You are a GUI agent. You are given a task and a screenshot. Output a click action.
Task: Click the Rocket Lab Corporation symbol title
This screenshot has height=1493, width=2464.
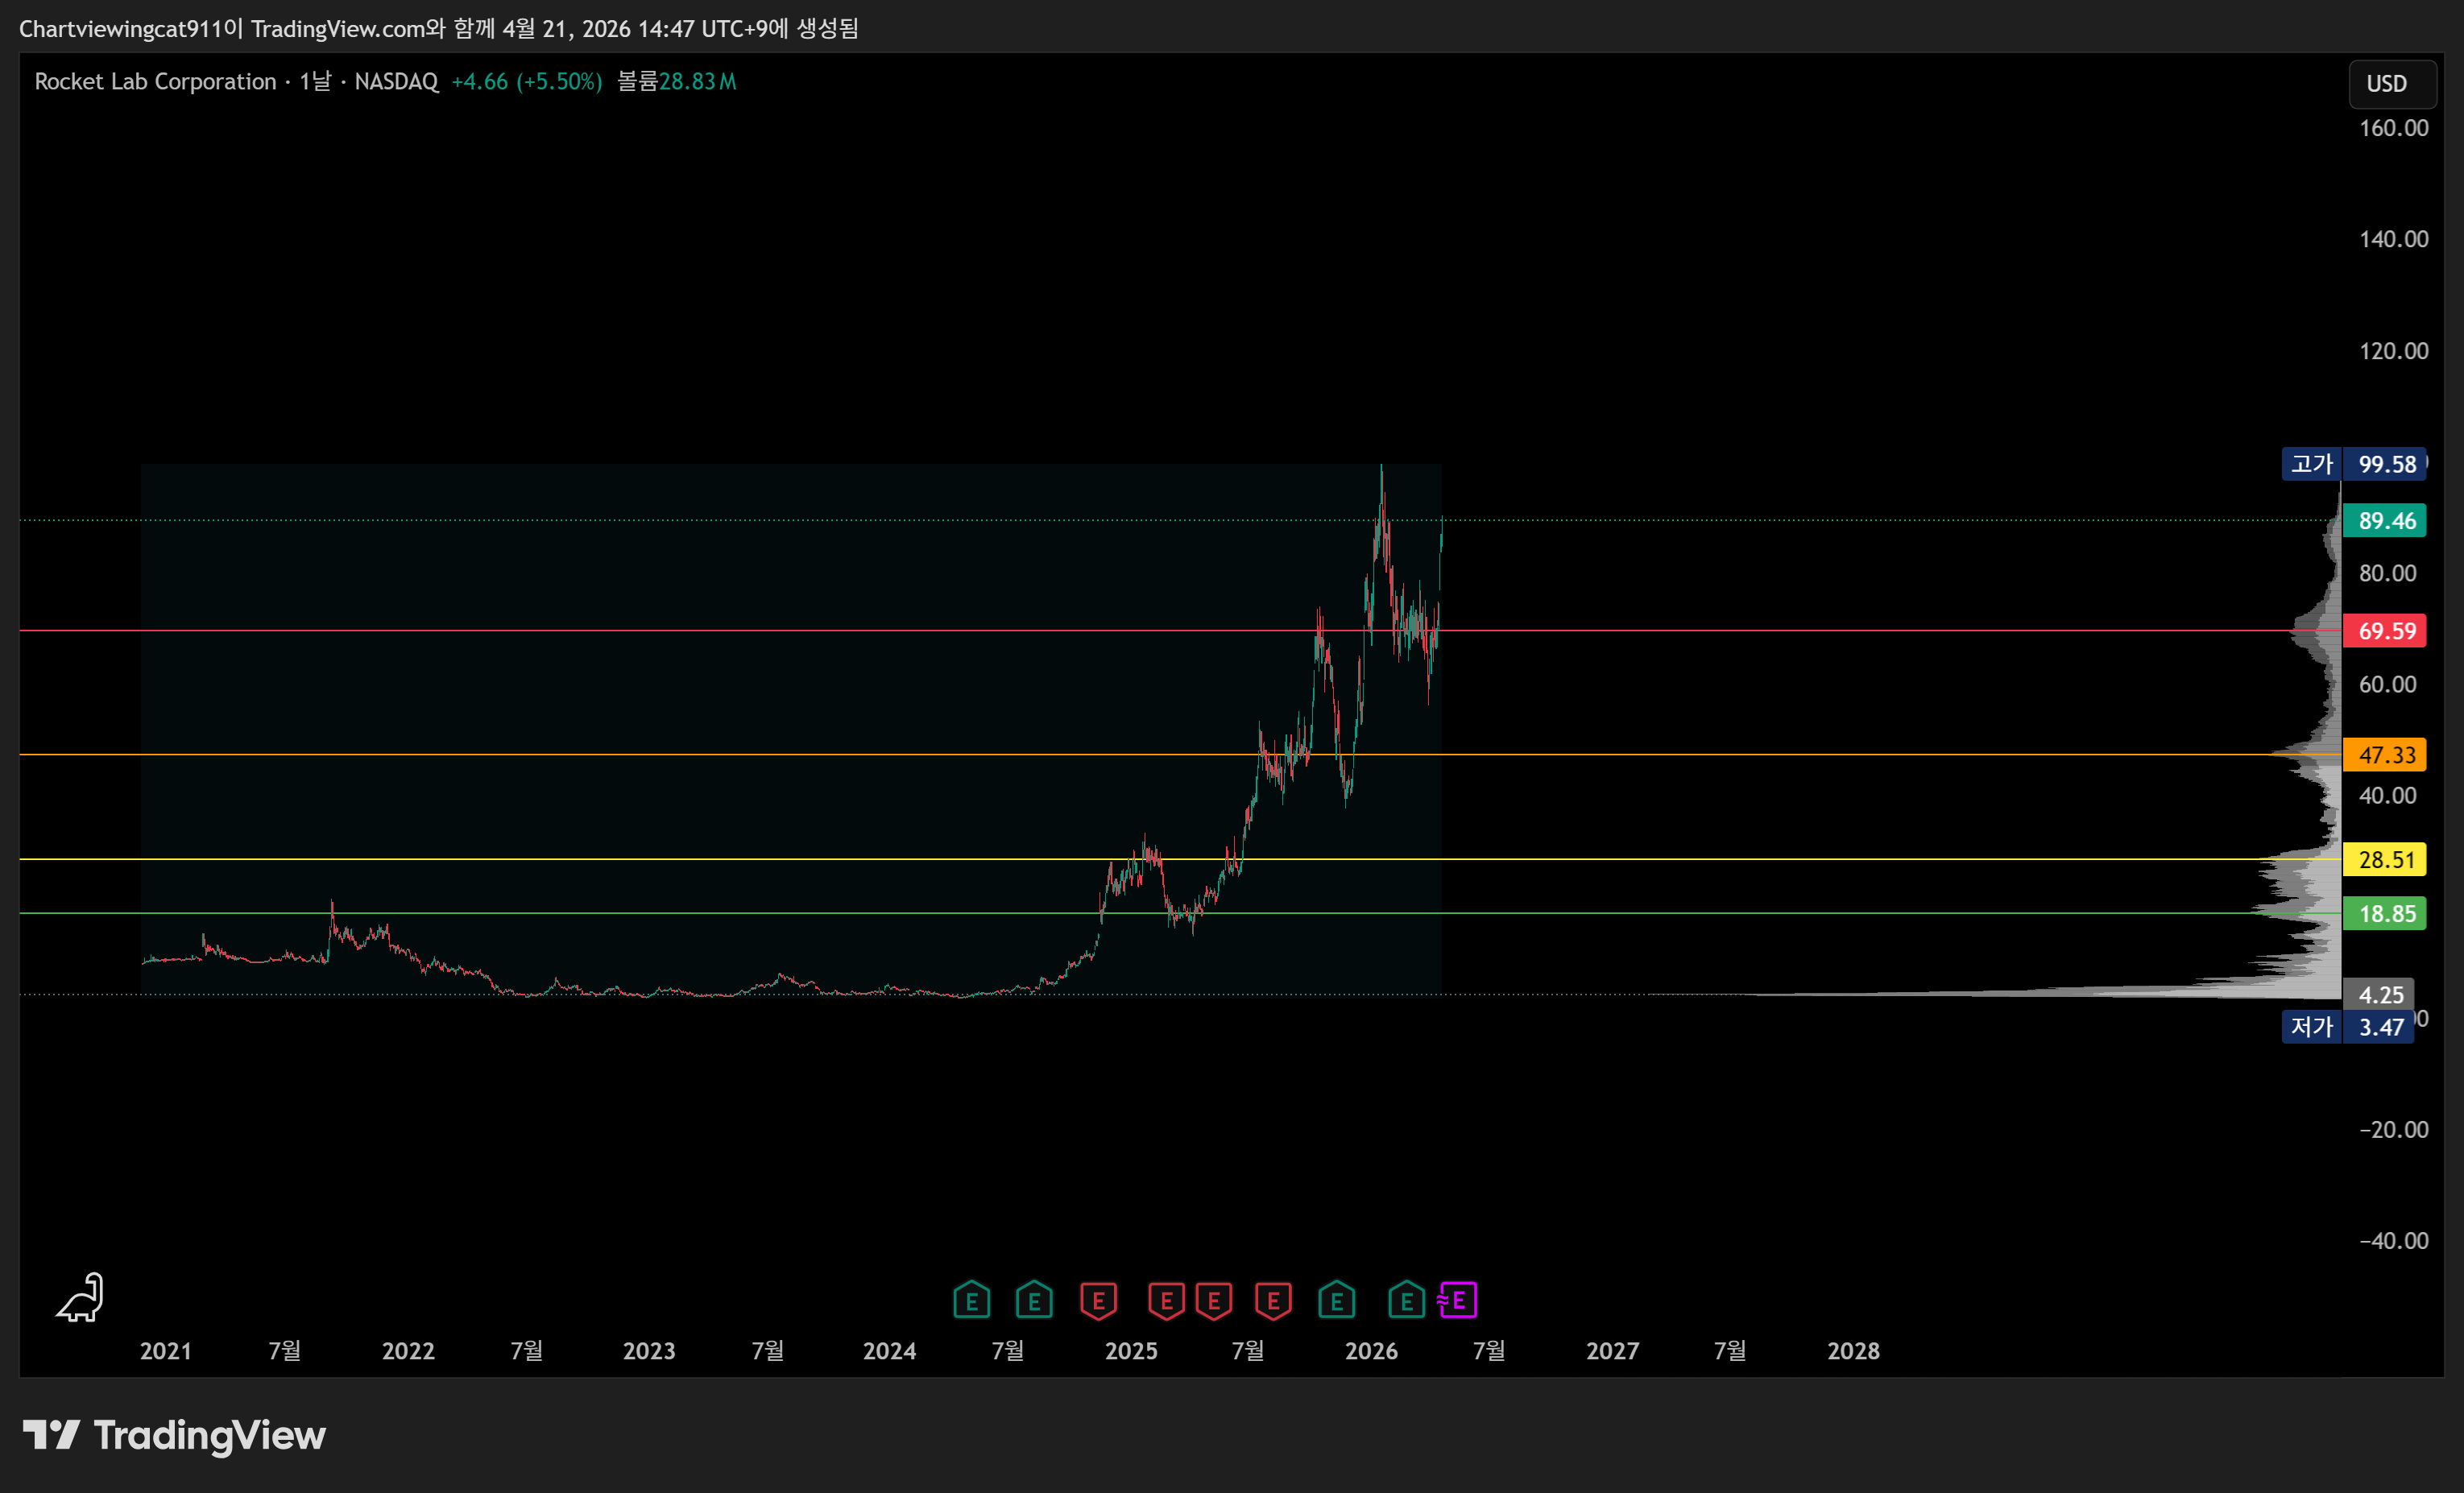tap(155, 82)
